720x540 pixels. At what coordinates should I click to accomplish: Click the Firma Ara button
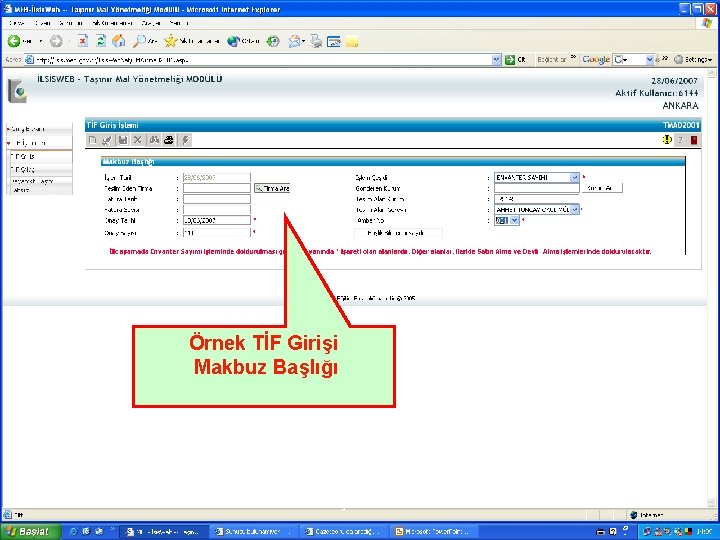coord(272,188)
